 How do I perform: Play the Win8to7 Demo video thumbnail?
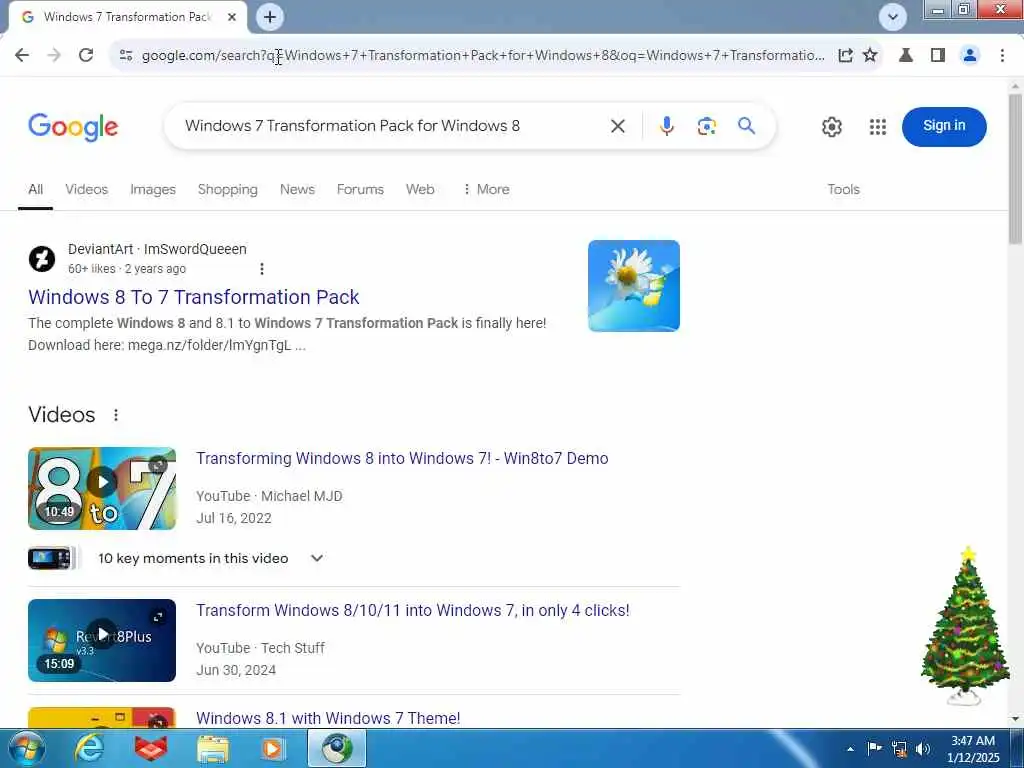coord(102,488)
